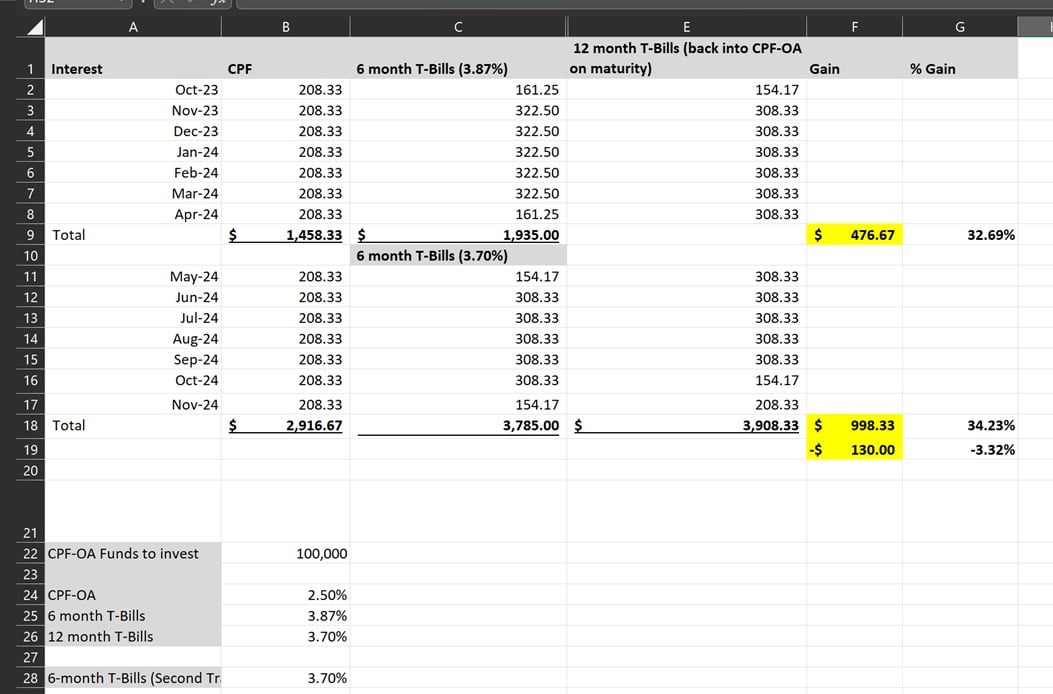Click '6 month T-Bills' label in row 25
1053x694 pixels.
coord(133,616)
